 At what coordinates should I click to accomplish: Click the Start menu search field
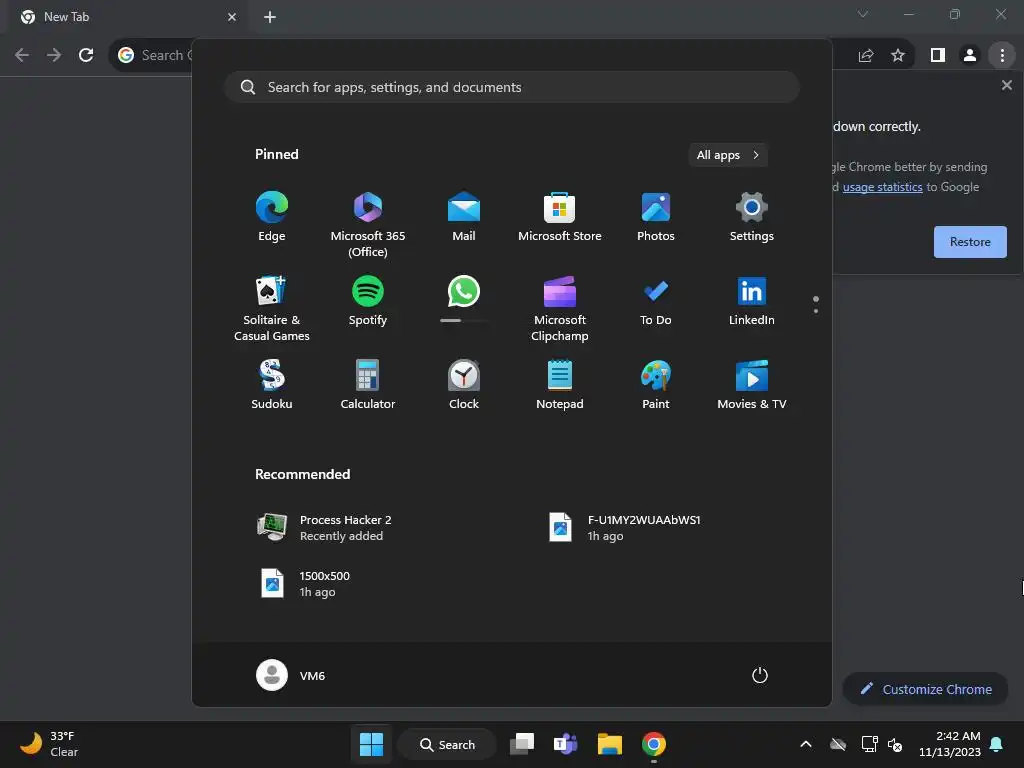[512, 87]
